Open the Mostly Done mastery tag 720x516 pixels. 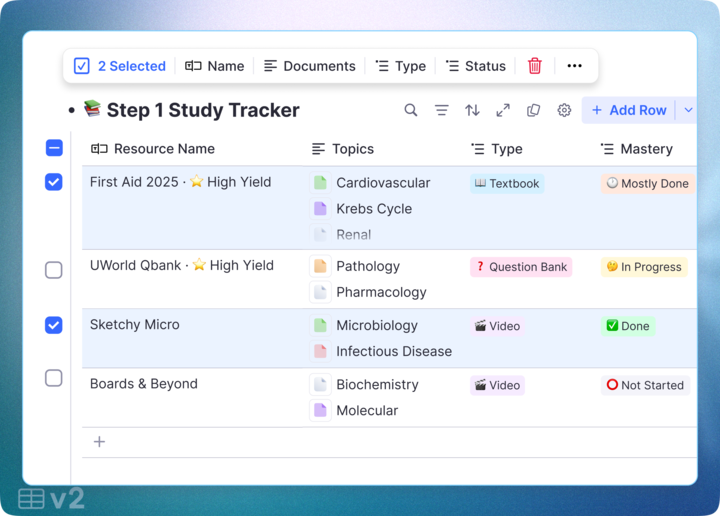(648, 184)
